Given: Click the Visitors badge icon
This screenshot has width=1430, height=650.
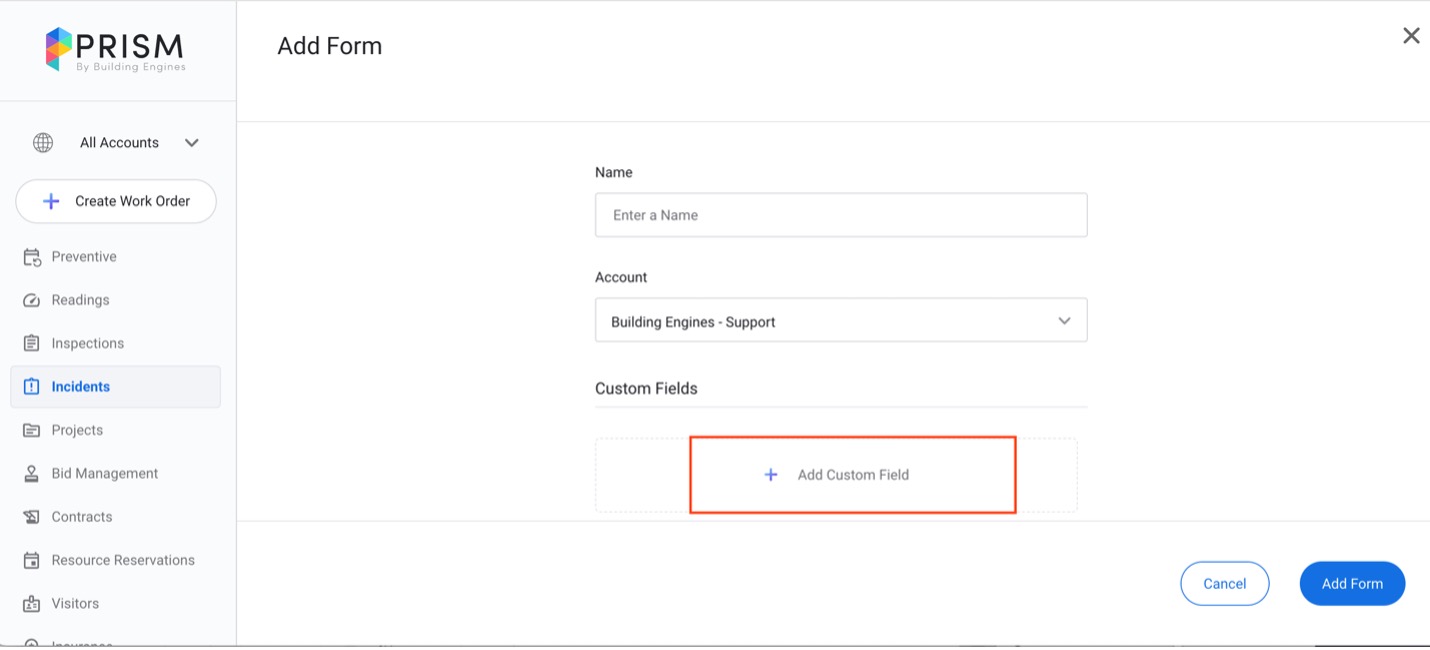Looking at the screenshot, I should 32,604.
